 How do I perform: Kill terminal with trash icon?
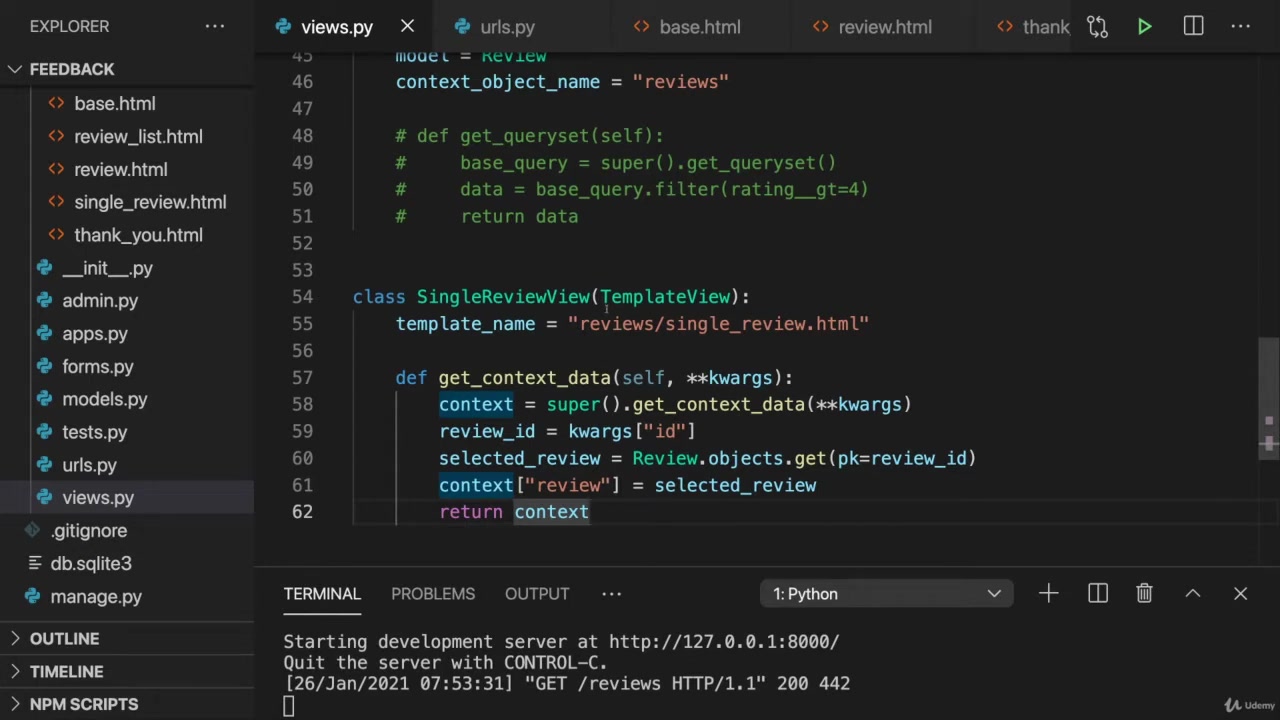[x=1145, y=594]
